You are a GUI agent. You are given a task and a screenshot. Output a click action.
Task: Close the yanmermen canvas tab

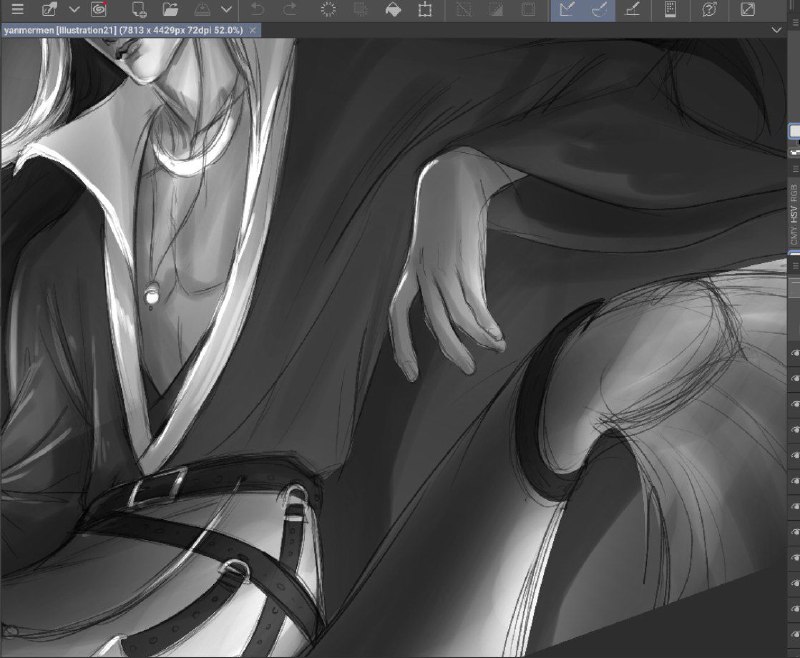click(253, 31)
